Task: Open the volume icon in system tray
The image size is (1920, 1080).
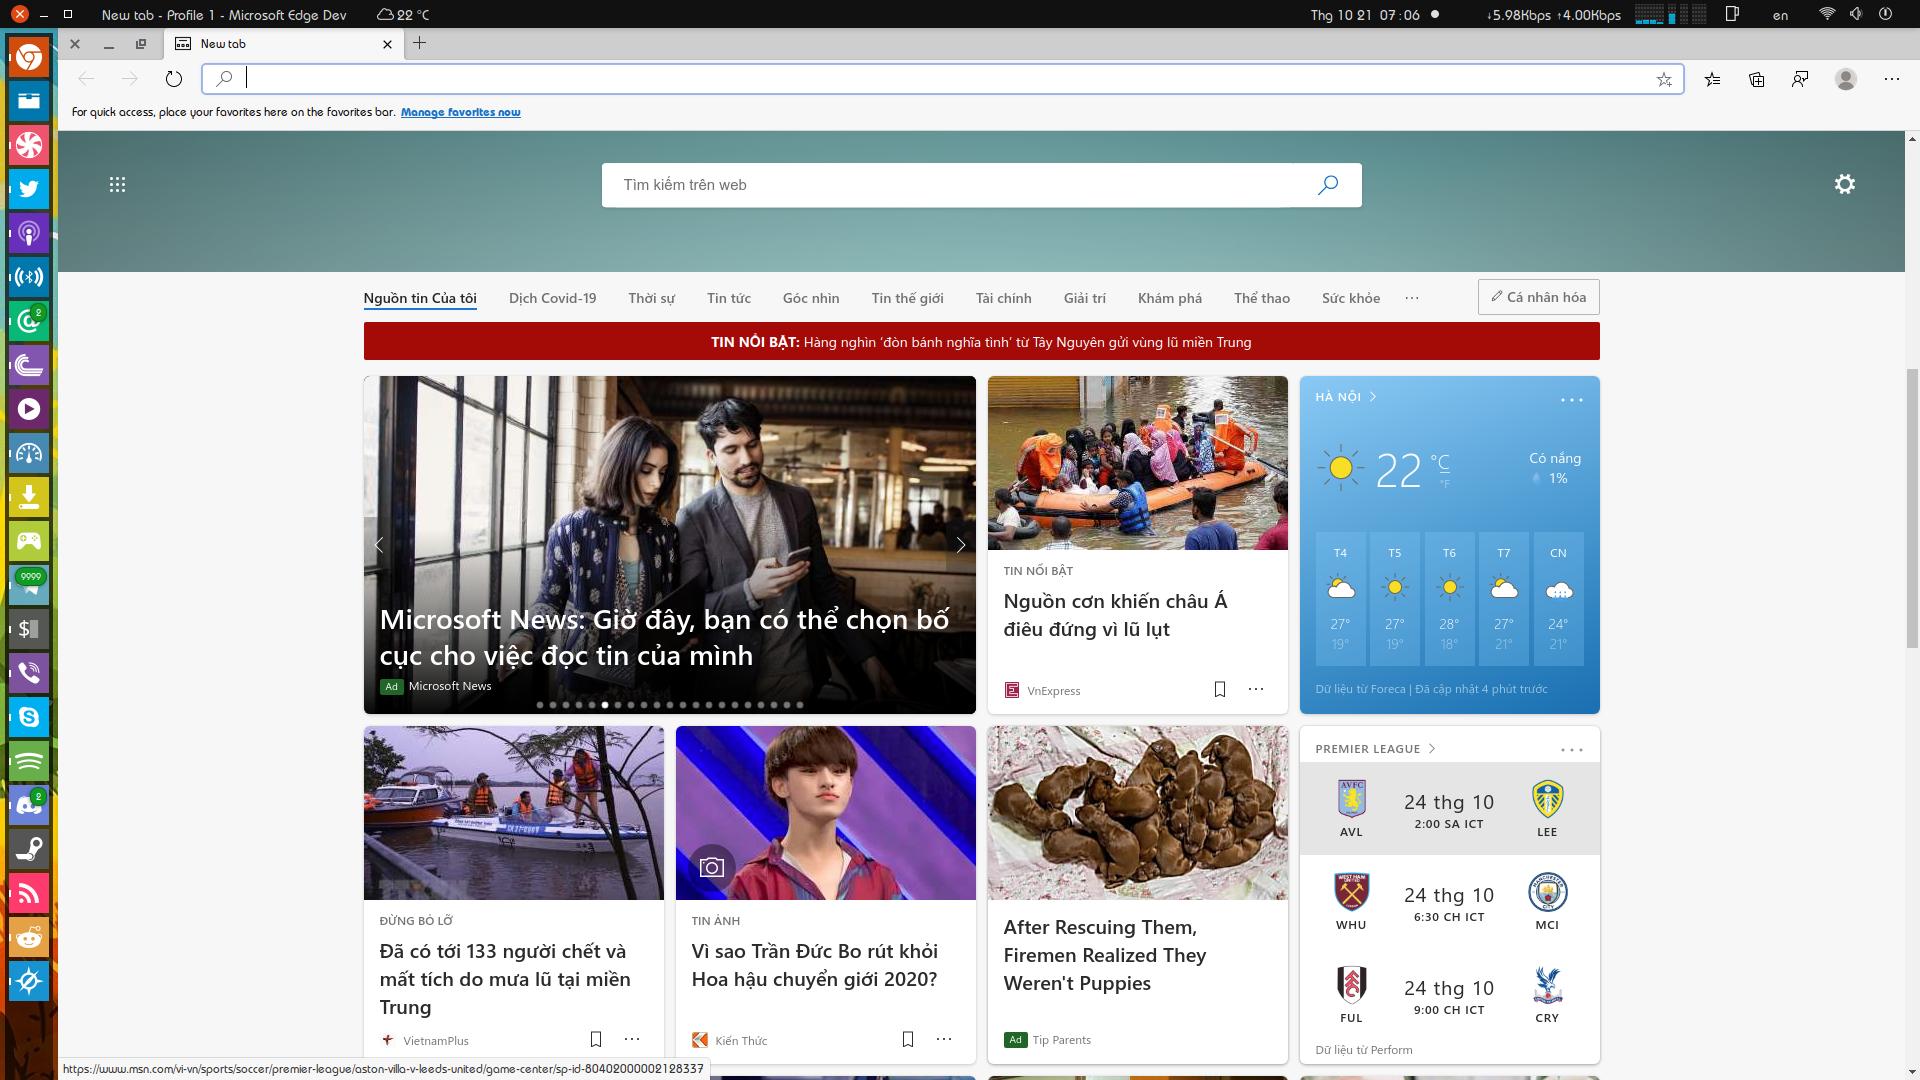Action: point(1856,14)
